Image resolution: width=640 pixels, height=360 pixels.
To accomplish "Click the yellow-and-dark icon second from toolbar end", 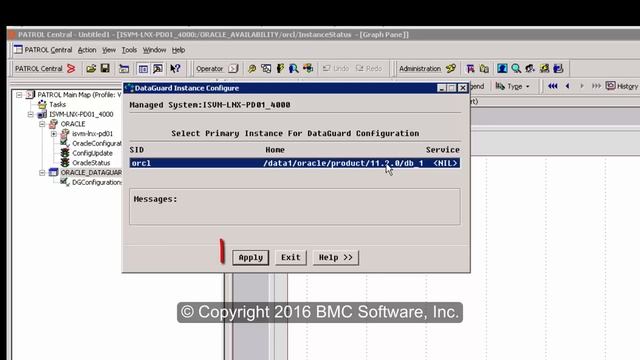I will 544,69.
